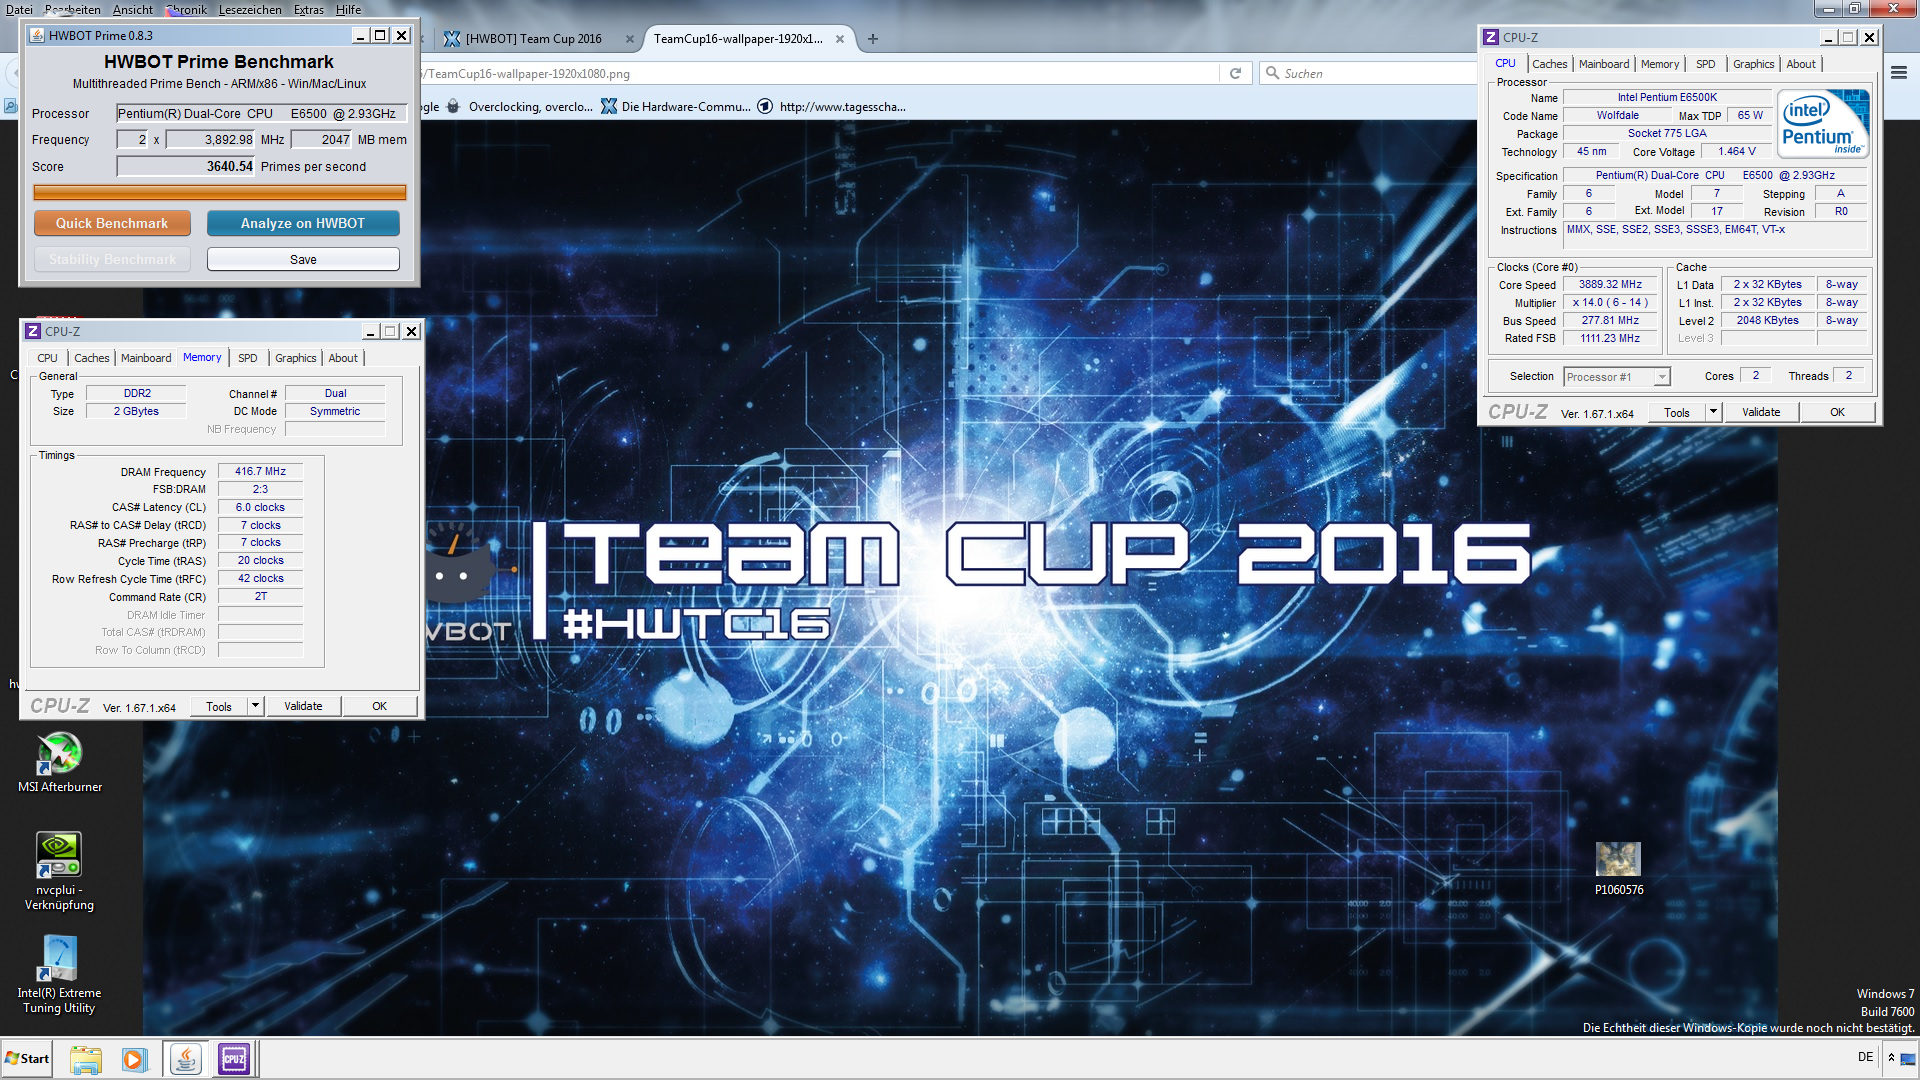Viewport: 1920px width, 1080px height.
Task: Switch to Graphics tab in right CPU-Z window
Action: (x=1754, y=64)
